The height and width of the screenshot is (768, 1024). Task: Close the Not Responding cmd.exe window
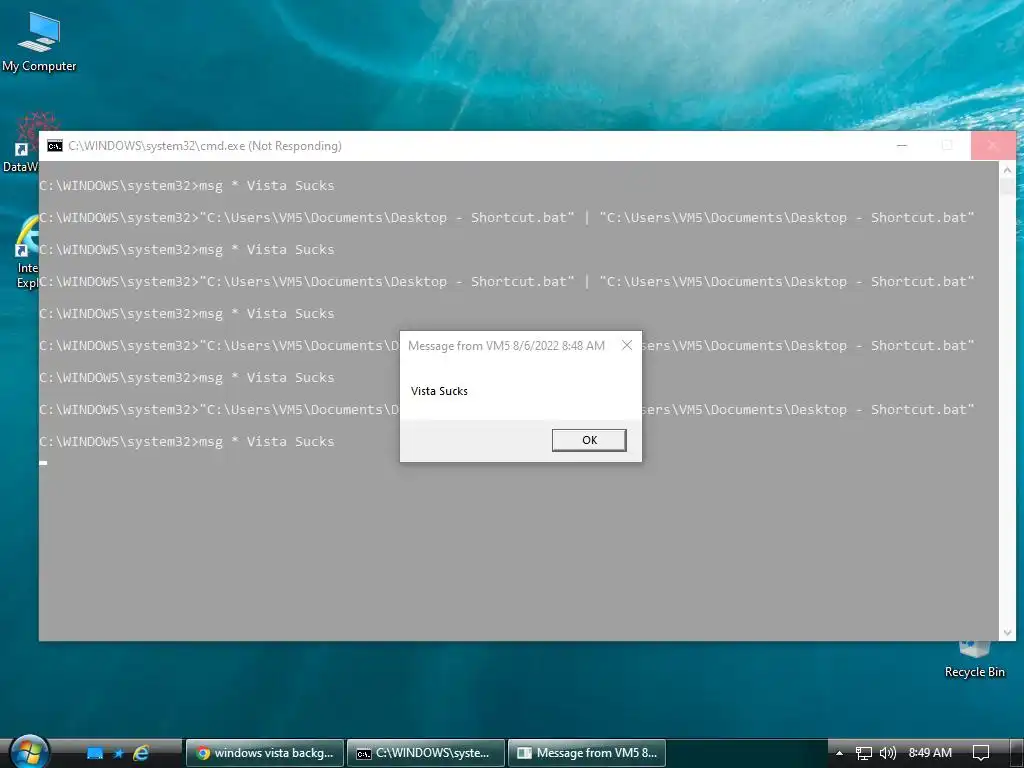993,146
